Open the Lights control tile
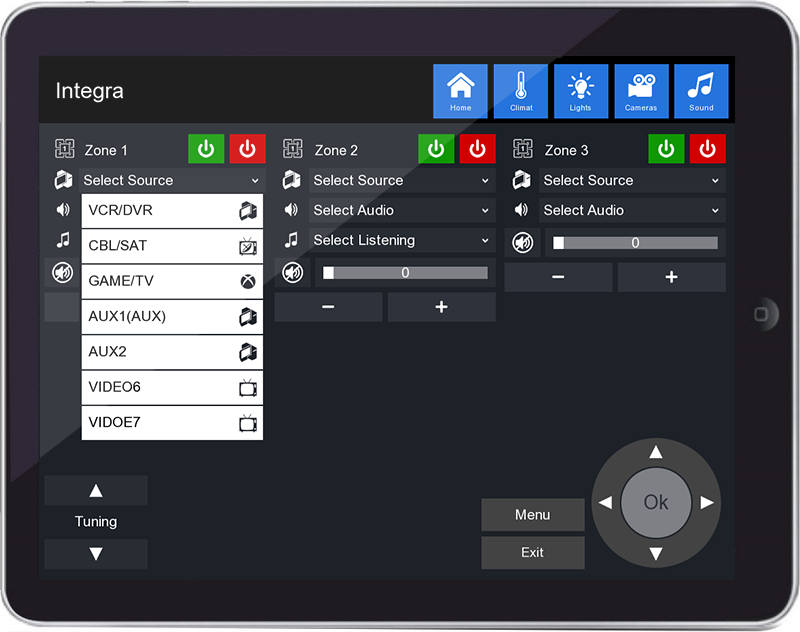Image resolution: width=800 pixels, height=632 pixels. 581,91
